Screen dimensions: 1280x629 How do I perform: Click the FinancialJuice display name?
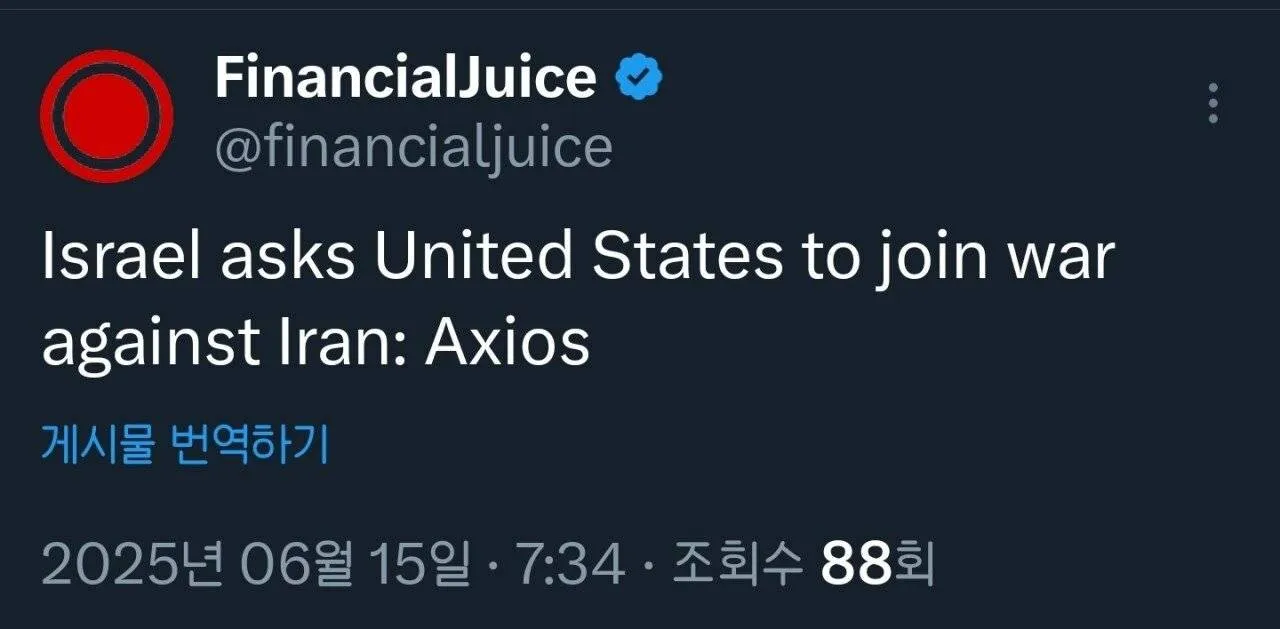point(405,78)
